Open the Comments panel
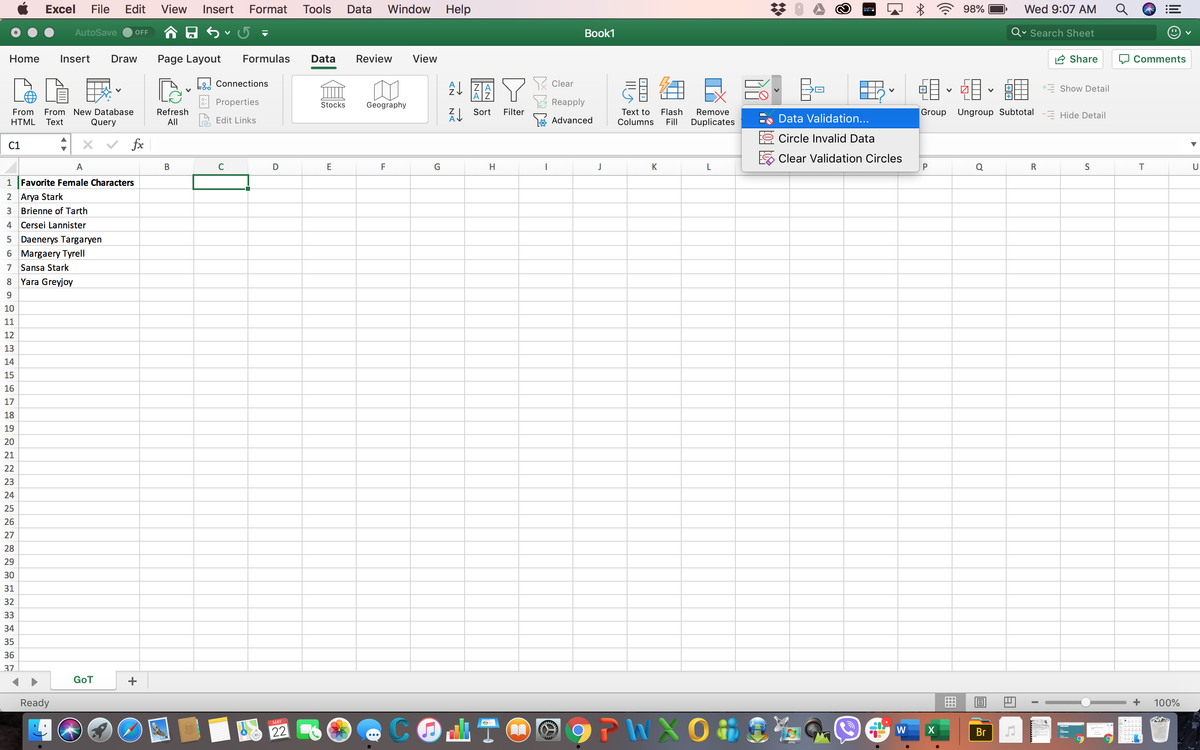 (1151, 58)
